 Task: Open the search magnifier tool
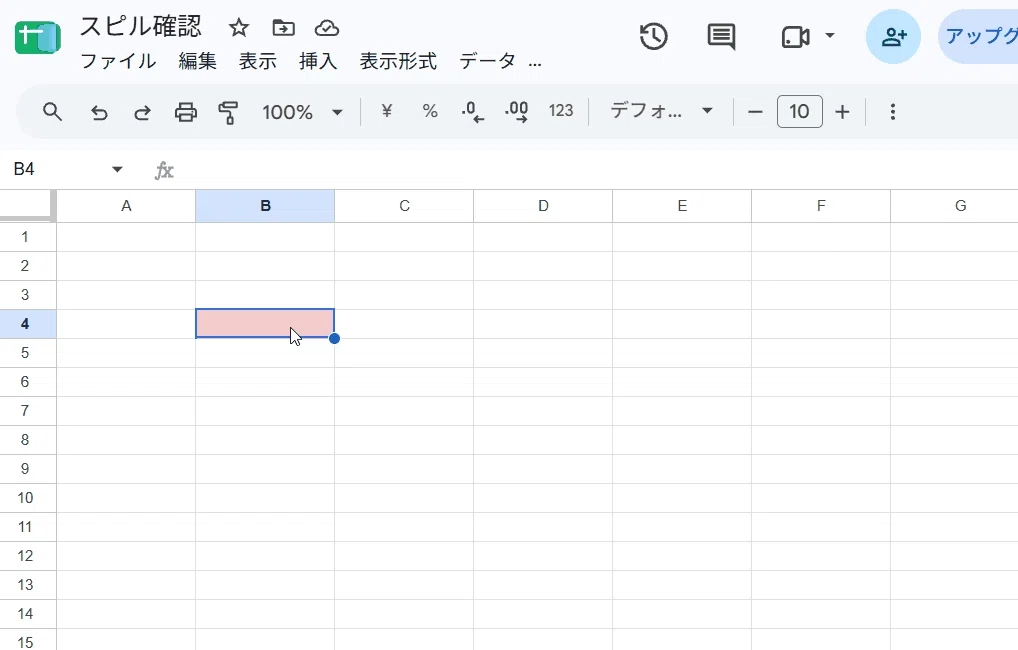(53, 112)
